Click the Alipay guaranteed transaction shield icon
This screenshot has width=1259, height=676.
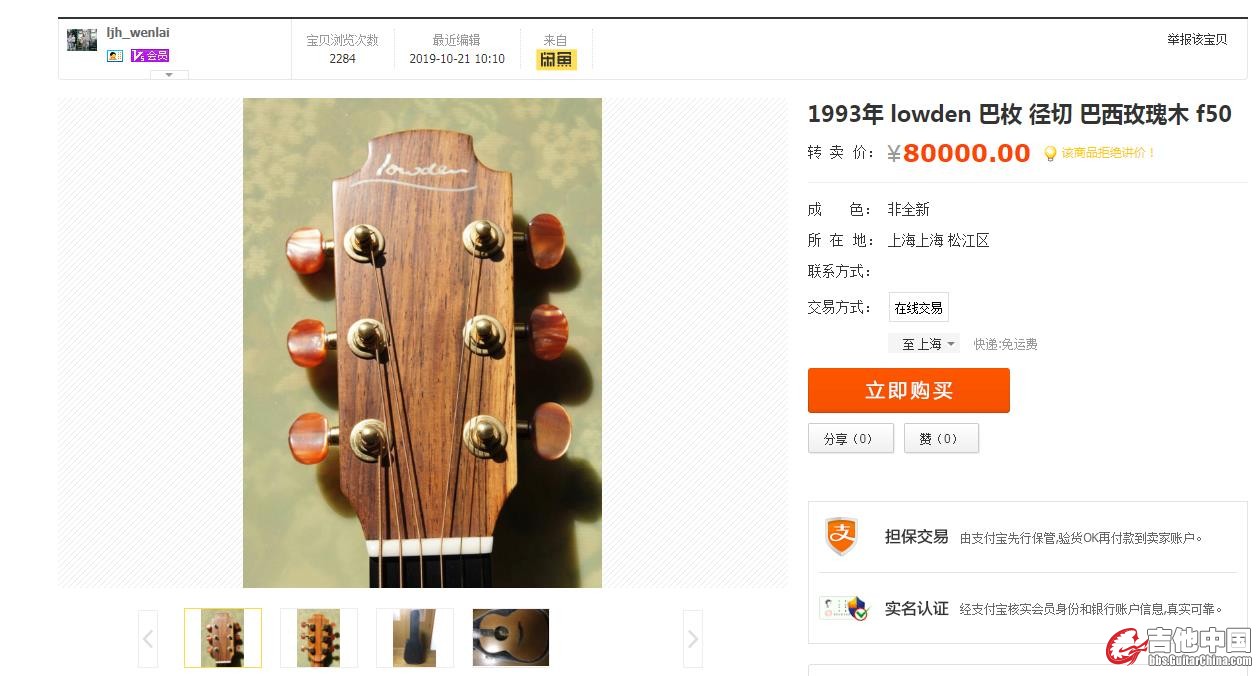pos(841,537)
